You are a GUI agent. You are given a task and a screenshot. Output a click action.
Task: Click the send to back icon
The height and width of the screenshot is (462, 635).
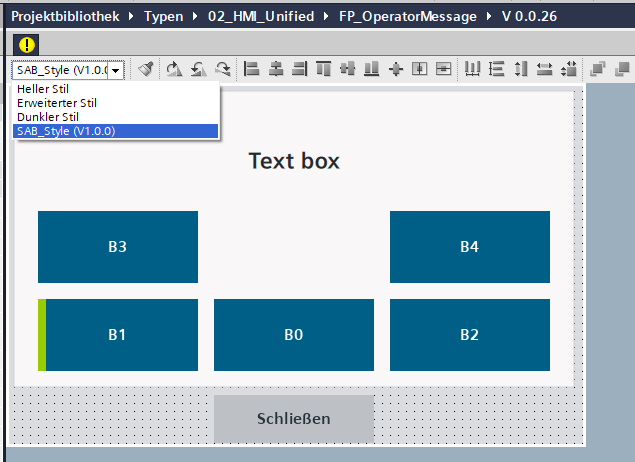pyautogui.click(x=622, y=69)
